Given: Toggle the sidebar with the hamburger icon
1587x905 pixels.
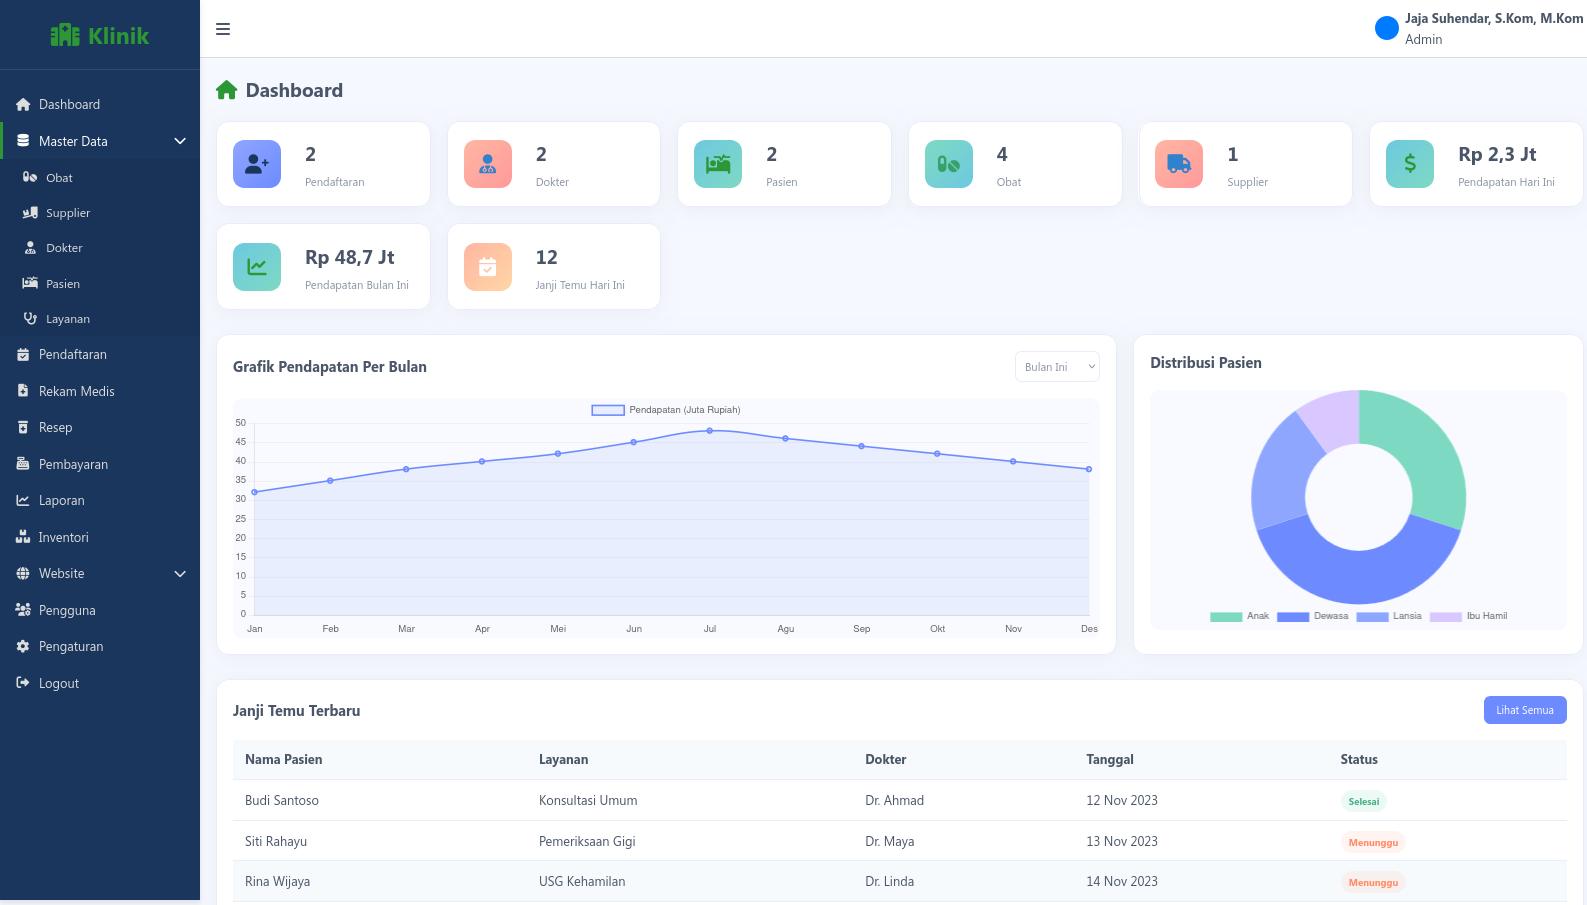Looking at the screenshot, I should tap(223, 29).
